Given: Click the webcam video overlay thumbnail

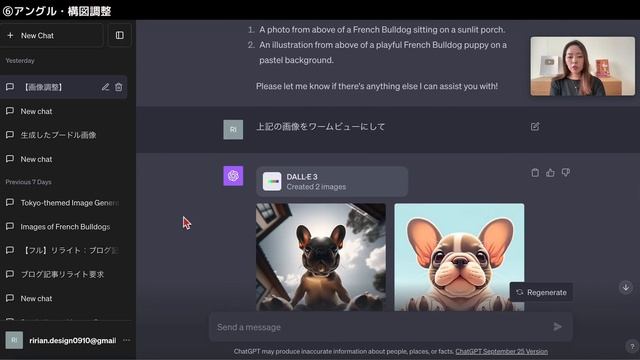Looking at the screenshot, I should 582,67.
